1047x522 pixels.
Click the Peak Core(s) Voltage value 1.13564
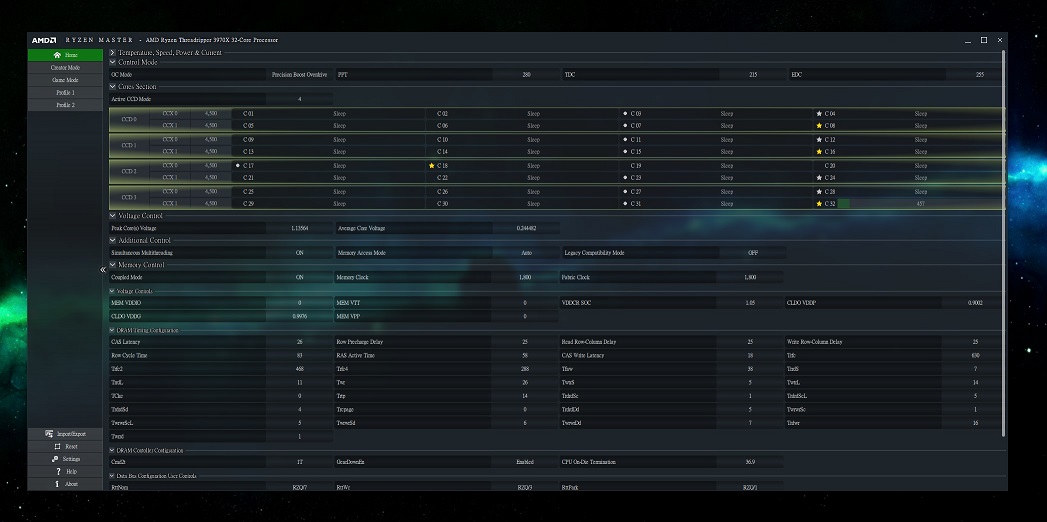(x=300, y=228)
